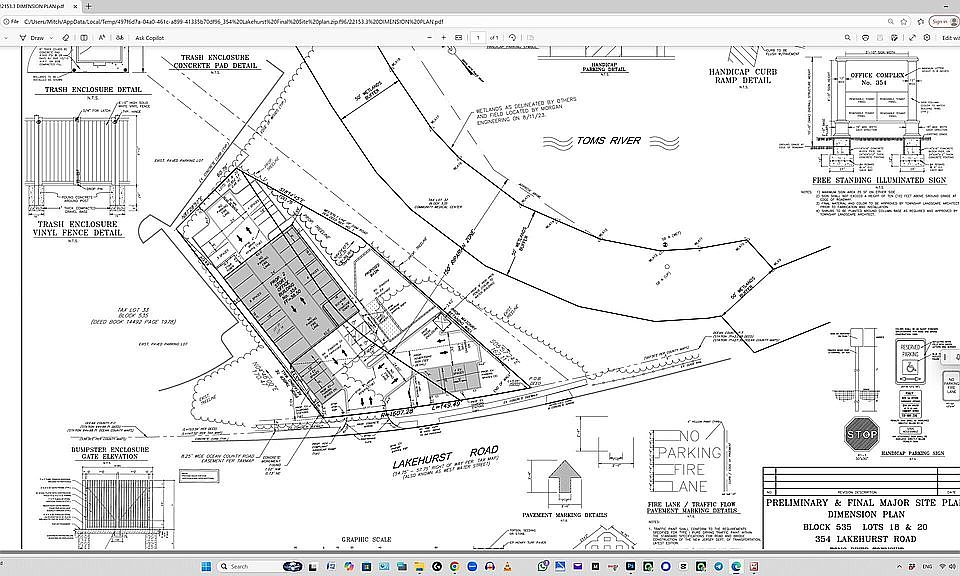Open the Favorites list icon

coord(920,21)
